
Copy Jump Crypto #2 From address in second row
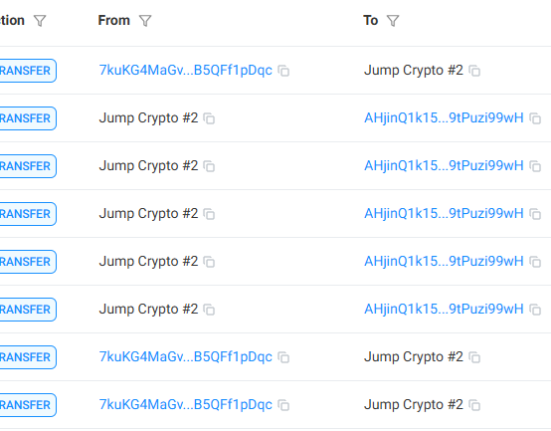pyautogui.click(x=209, y=118)
